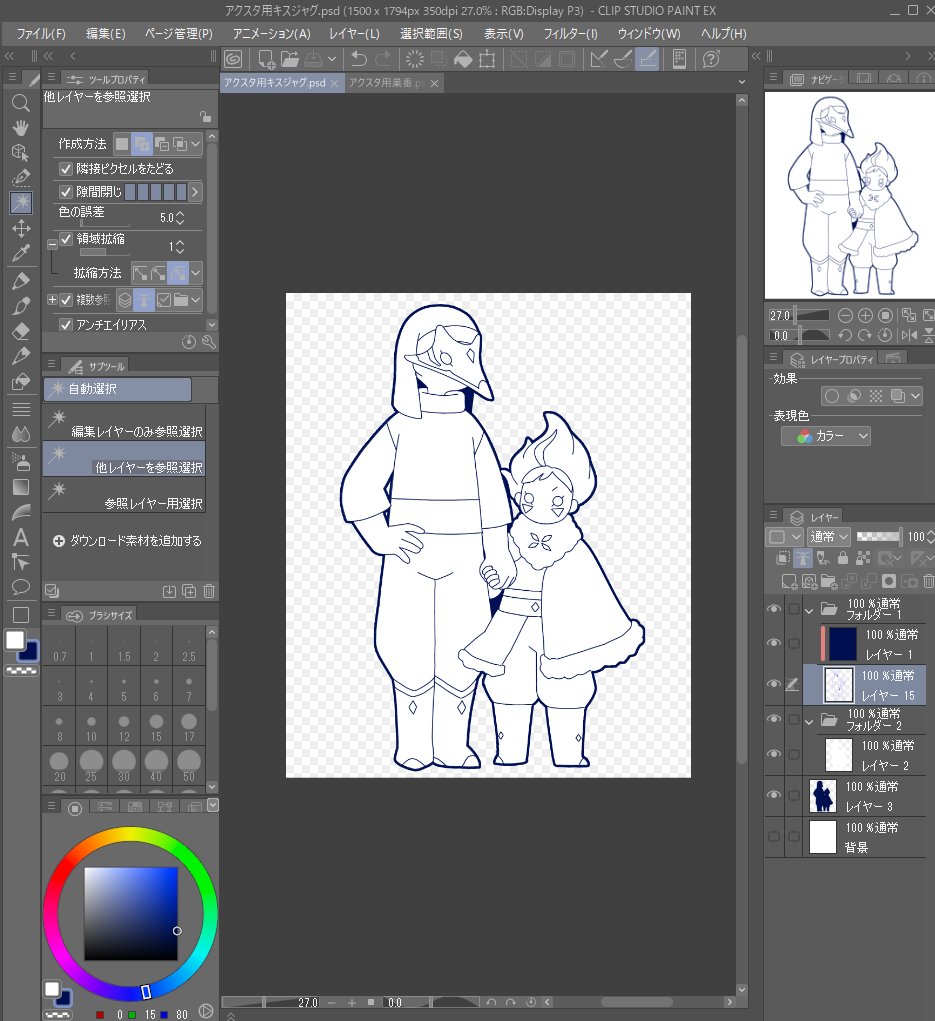
Task: Select the Balloon tool
Action: click(21, 587)
